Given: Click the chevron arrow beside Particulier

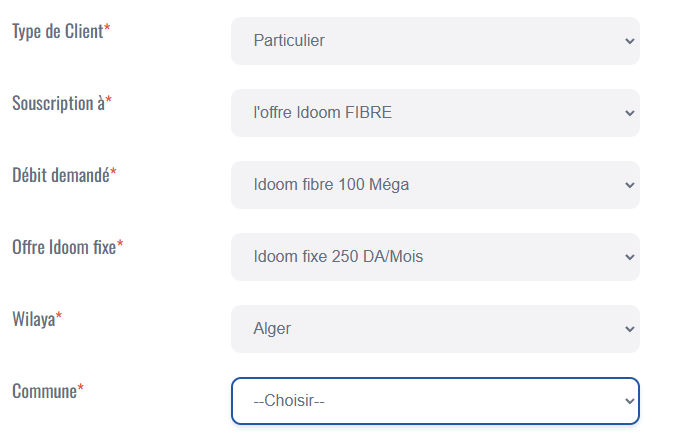Looking at the screenshot, I should tap(629, 41).
